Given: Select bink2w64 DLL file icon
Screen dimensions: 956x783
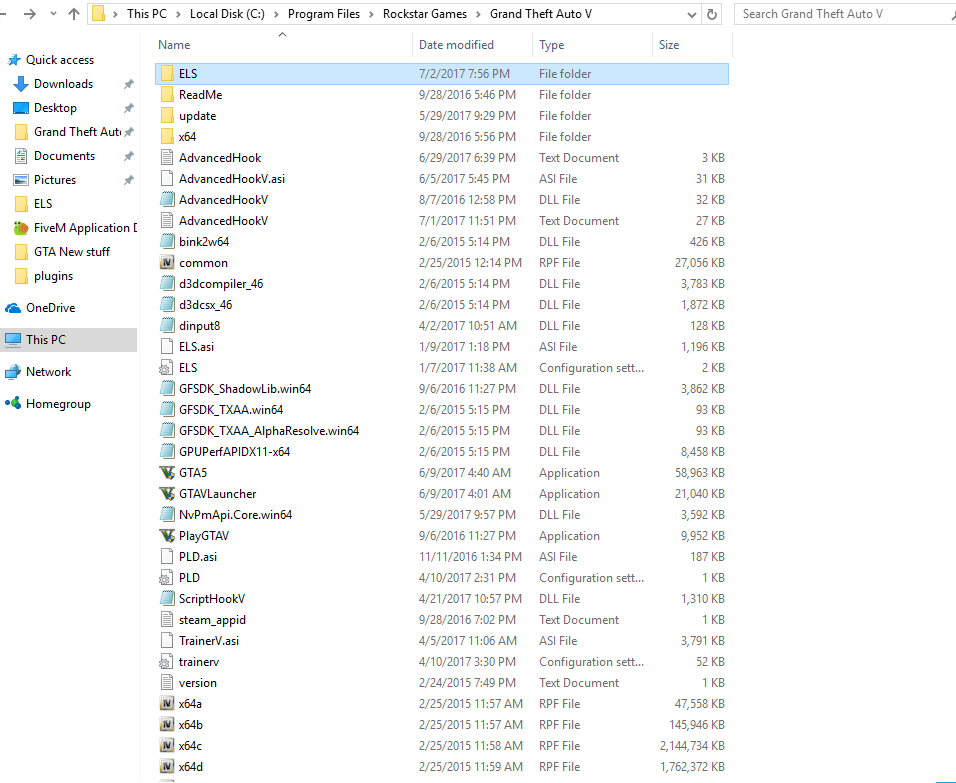Looking at the screenshot, I should coord(167,242).
